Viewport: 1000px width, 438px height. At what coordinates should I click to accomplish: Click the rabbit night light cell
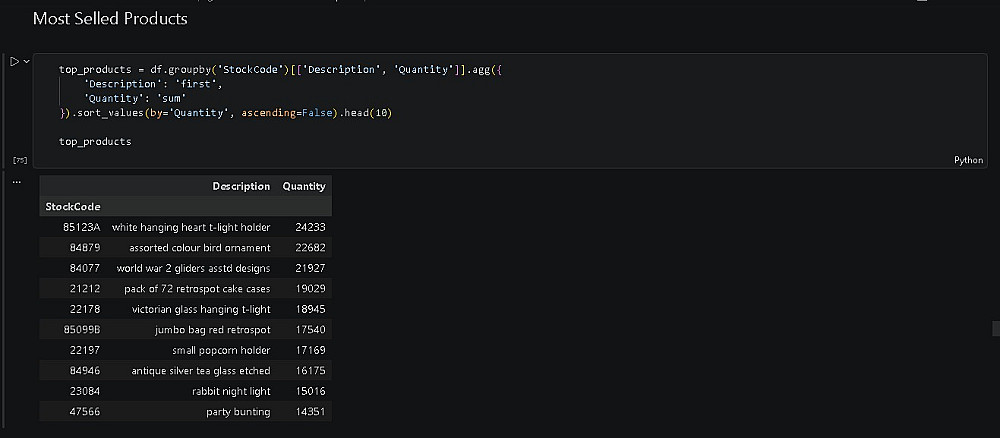click(x=231, y=391)
